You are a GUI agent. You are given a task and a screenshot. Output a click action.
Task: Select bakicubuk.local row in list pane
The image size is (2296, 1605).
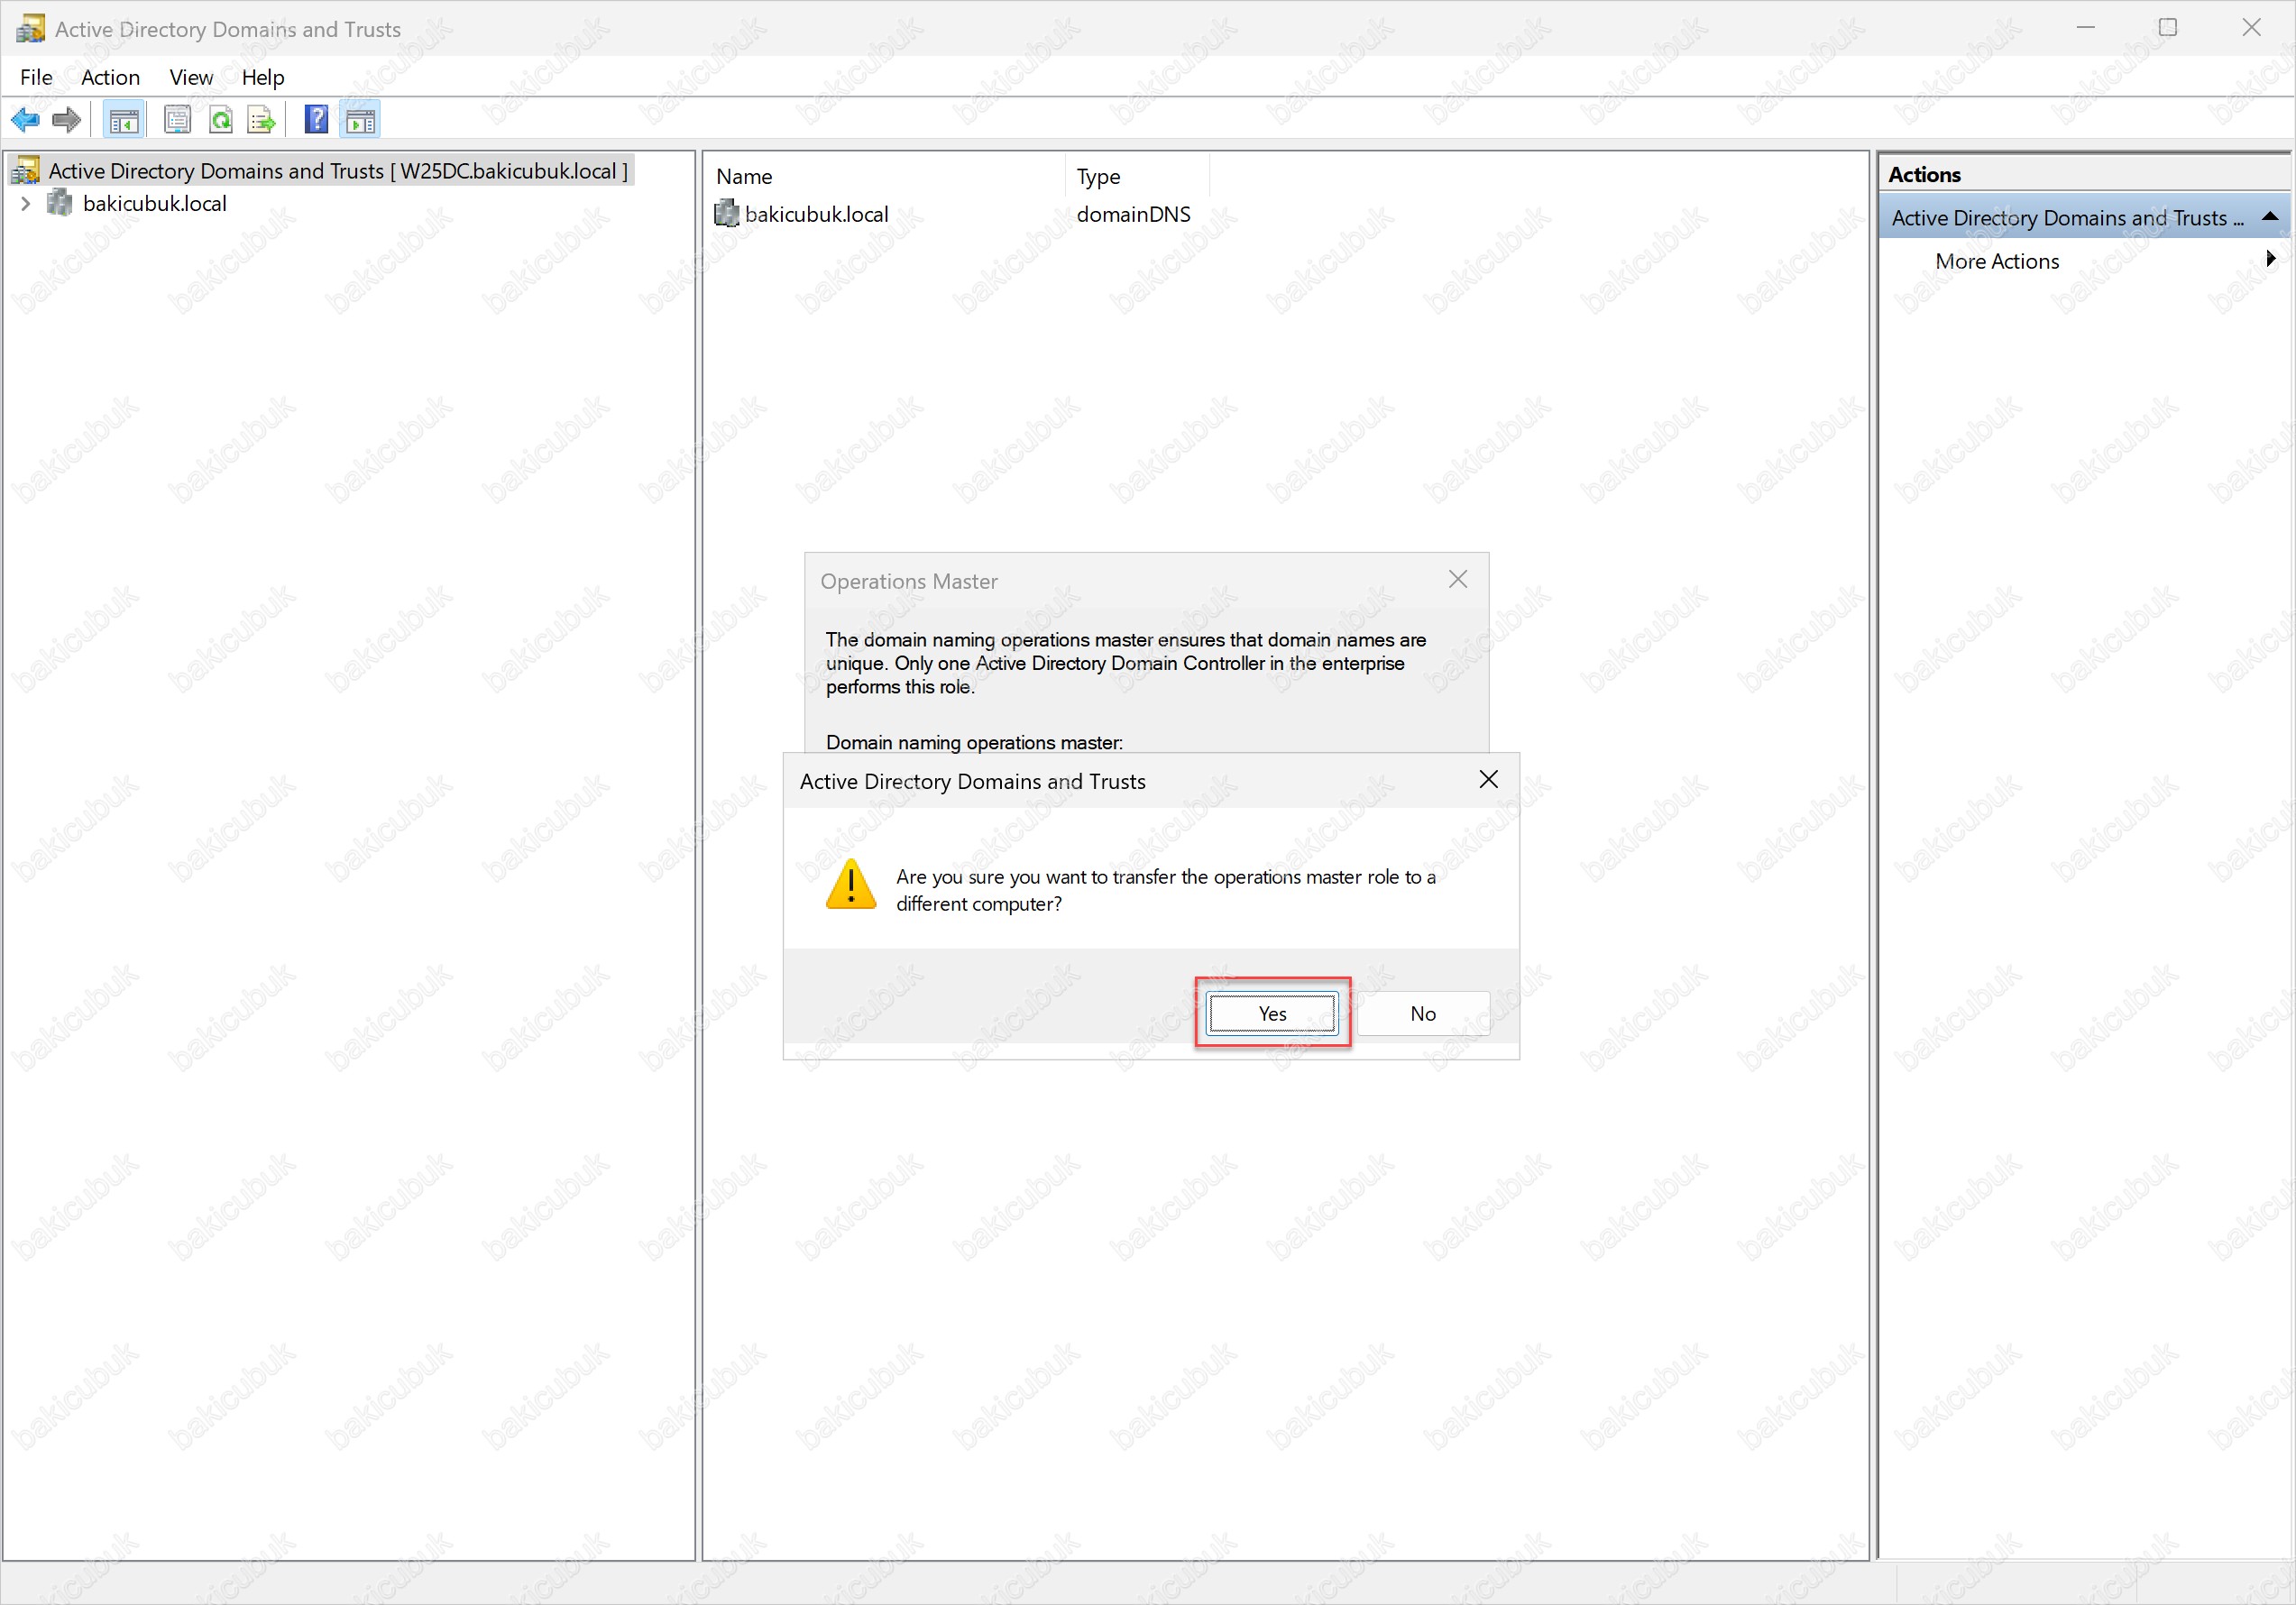816,214
